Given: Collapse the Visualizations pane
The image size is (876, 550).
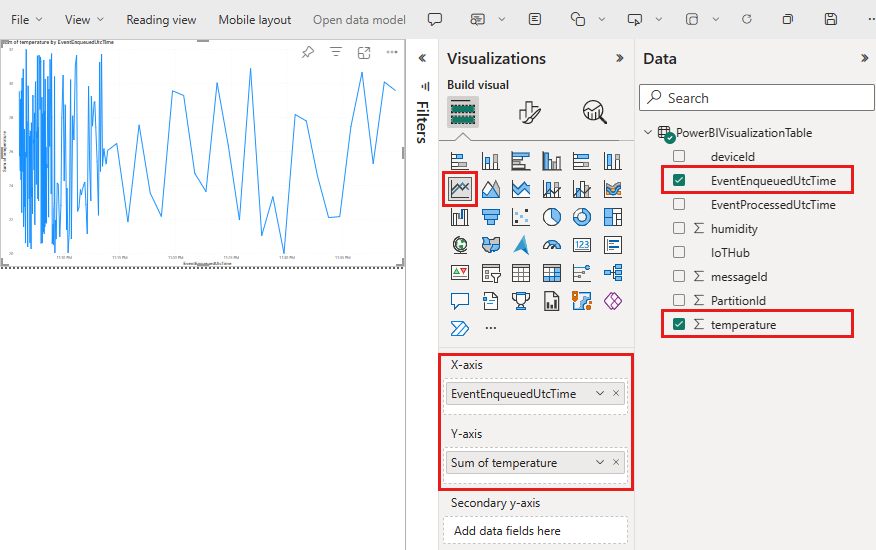Looking at the screenshot, I should coord(620,58).
